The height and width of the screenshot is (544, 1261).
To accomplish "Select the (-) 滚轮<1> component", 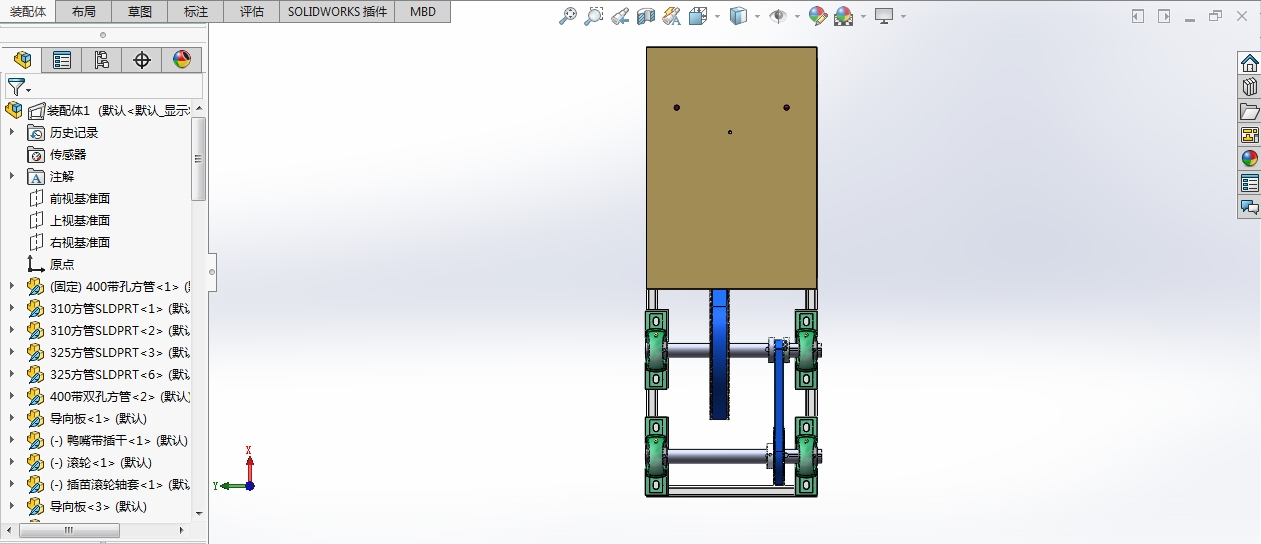I will pos(100,462).
